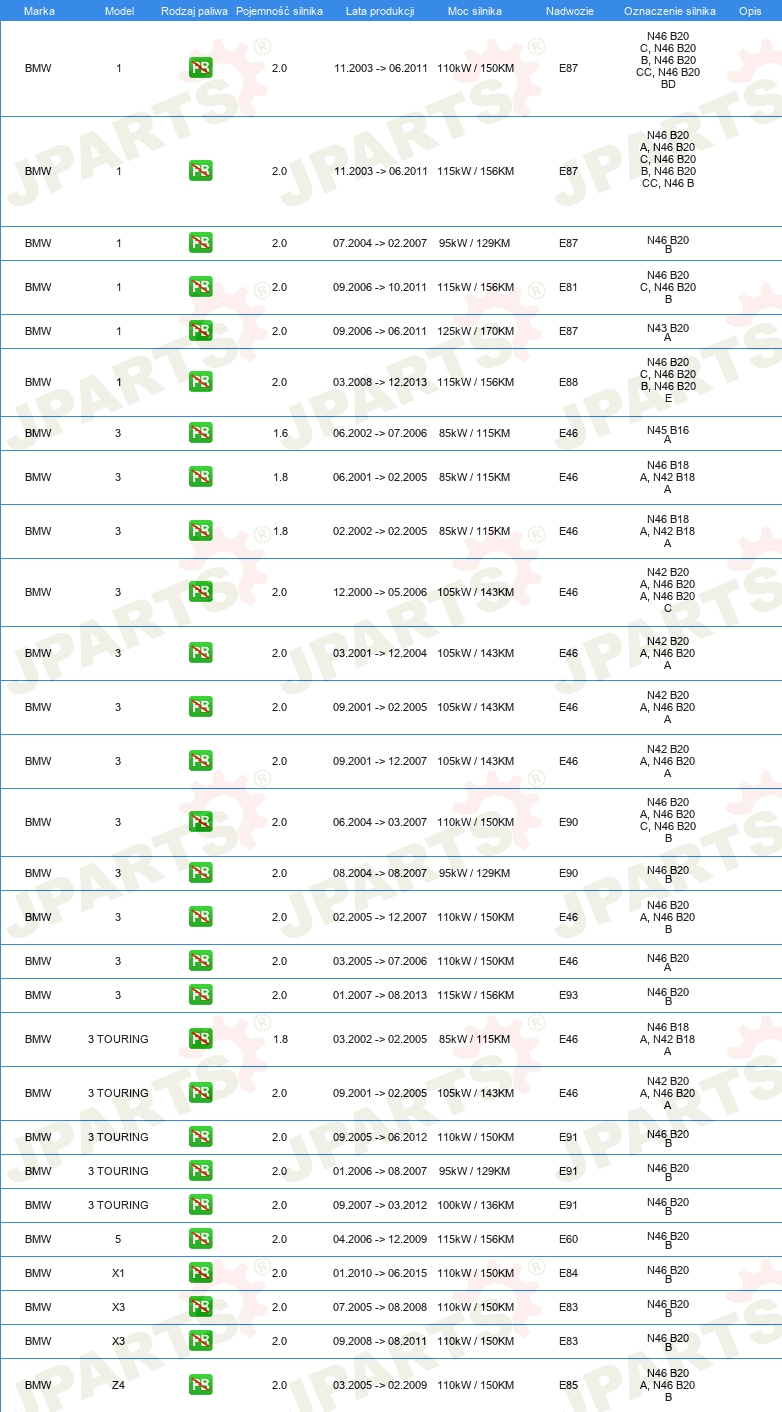Click fuel icon in 3 TOURING 100kW / 136KM row
782x1412 pixels.
pos(201,1205)
